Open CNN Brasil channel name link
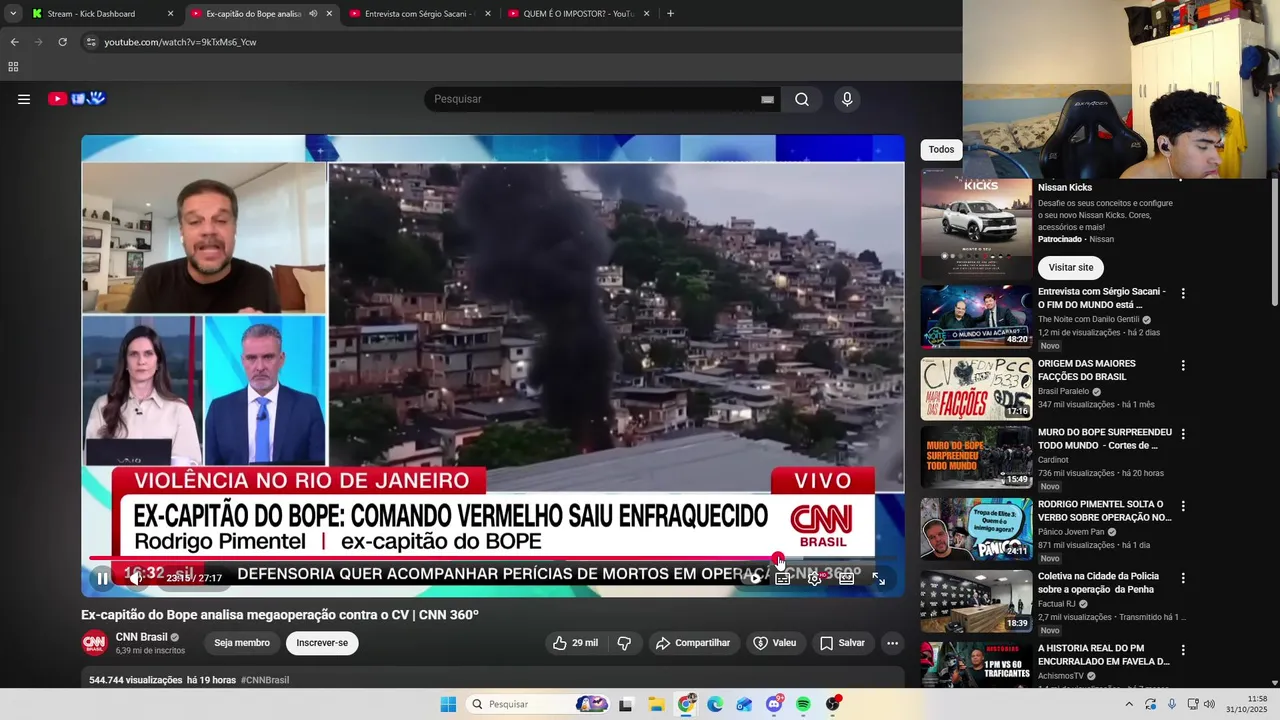The height and width of the screenshot is (720, 1280). (141, 637)
